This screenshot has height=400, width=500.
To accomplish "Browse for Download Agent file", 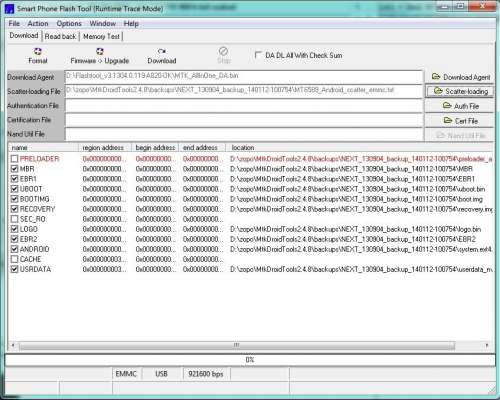I will click(x=460, y=77).
